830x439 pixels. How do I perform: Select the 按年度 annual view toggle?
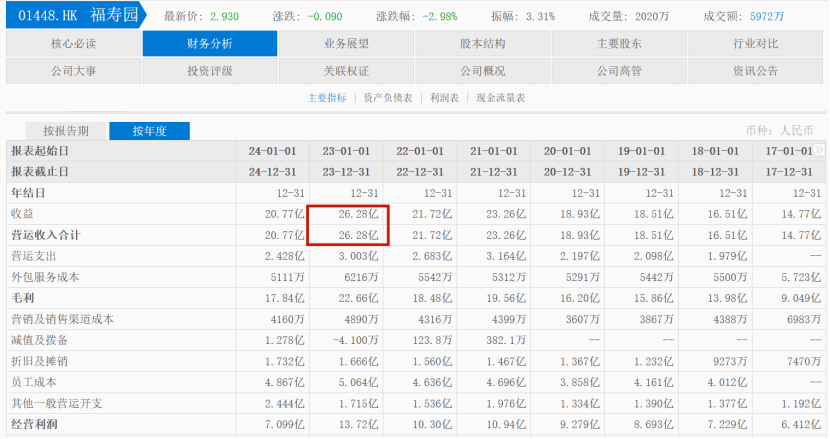pos(148,131)
